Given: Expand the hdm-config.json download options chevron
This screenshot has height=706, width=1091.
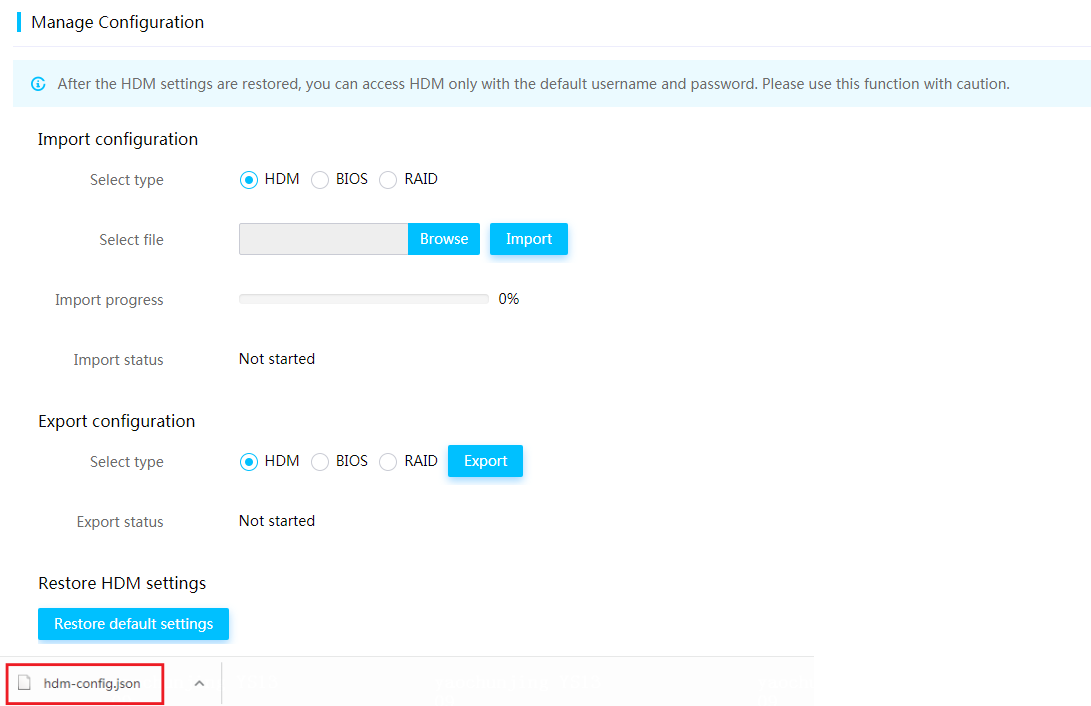Looking at the screenshot, I should [x=199, y=683].
